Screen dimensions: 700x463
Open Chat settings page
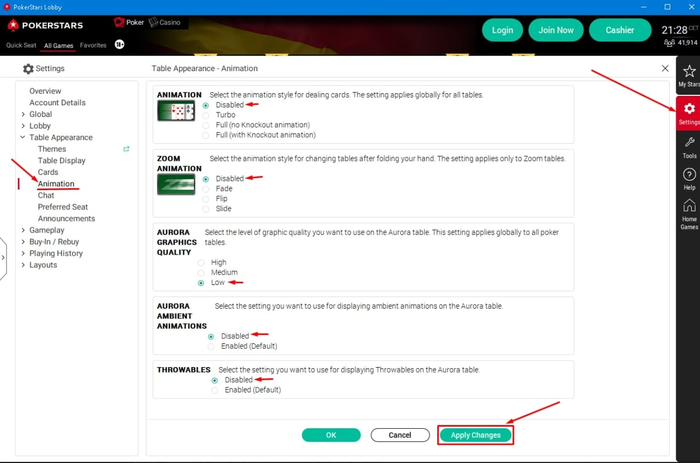46,196
